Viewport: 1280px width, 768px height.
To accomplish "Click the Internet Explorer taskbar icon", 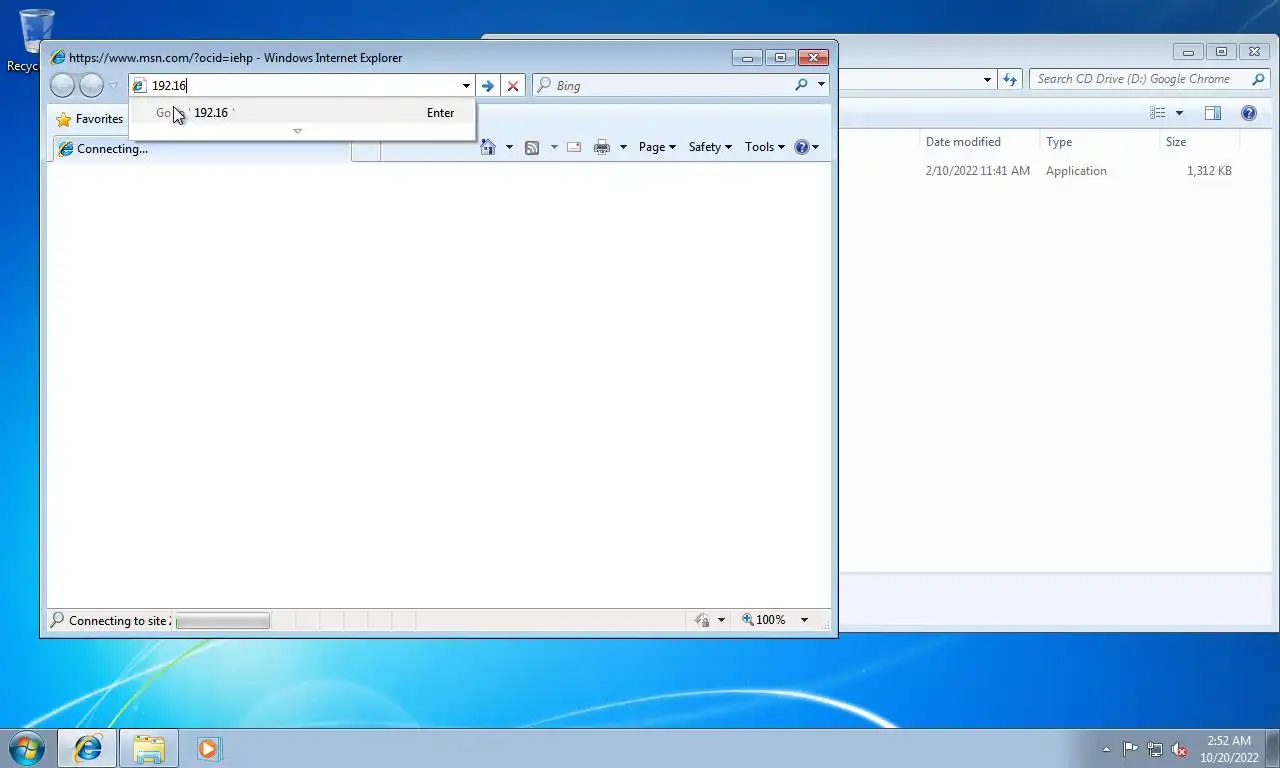I will (x=88, y=748).
